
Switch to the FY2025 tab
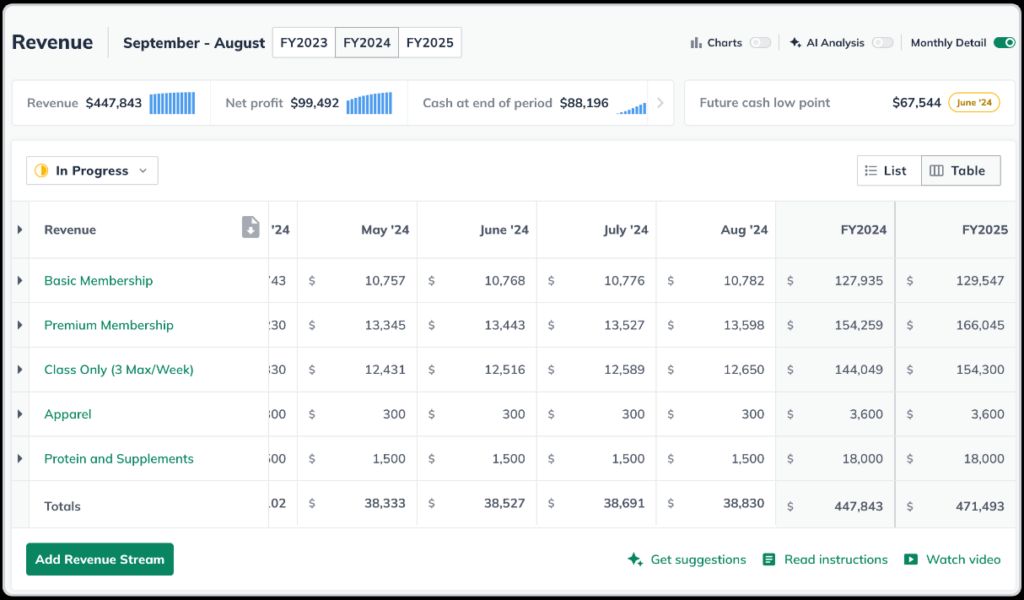pos(430,43)
